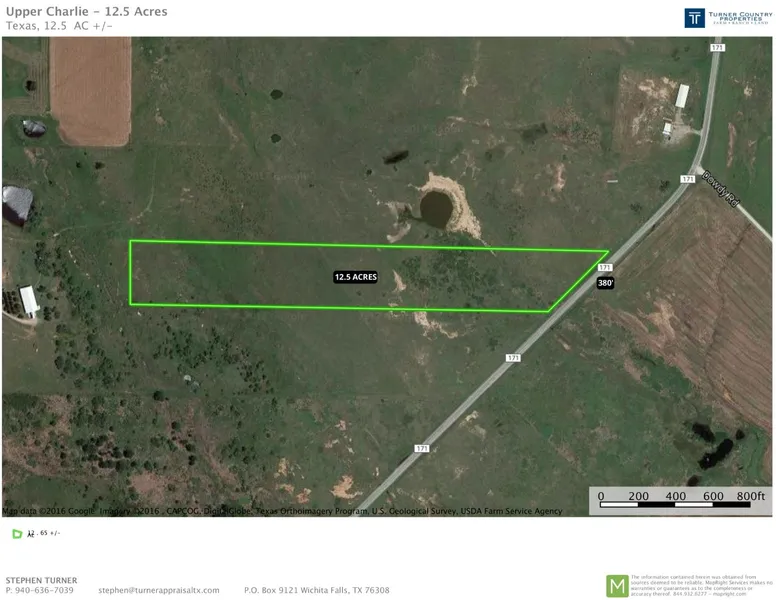The height and width of the screenshot is (600, 776).
Task: Click the 380' frontage measurement label
Action: click(605, 283)
